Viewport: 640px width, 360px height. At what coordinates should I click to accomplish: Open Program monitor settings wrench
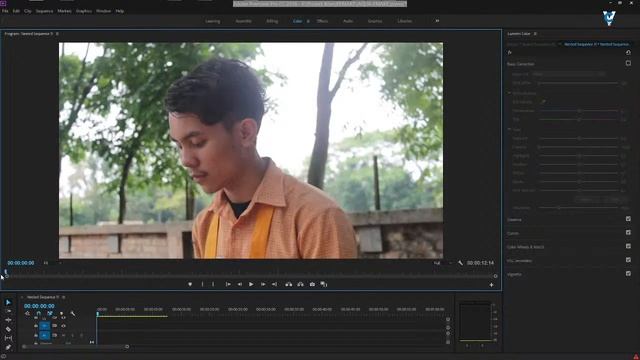coord(460,263)
